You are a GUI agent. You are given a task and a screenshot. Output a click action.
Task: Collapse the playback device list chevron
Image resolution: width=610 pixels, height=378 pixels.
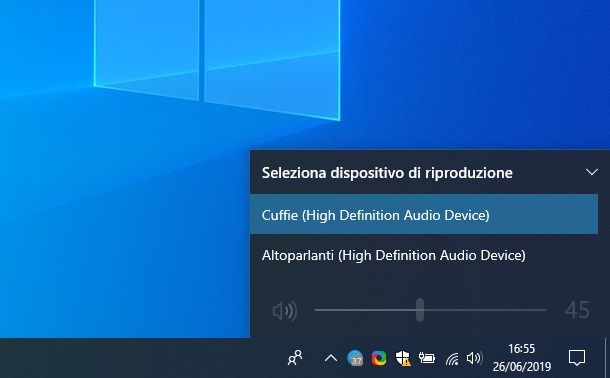592,172
